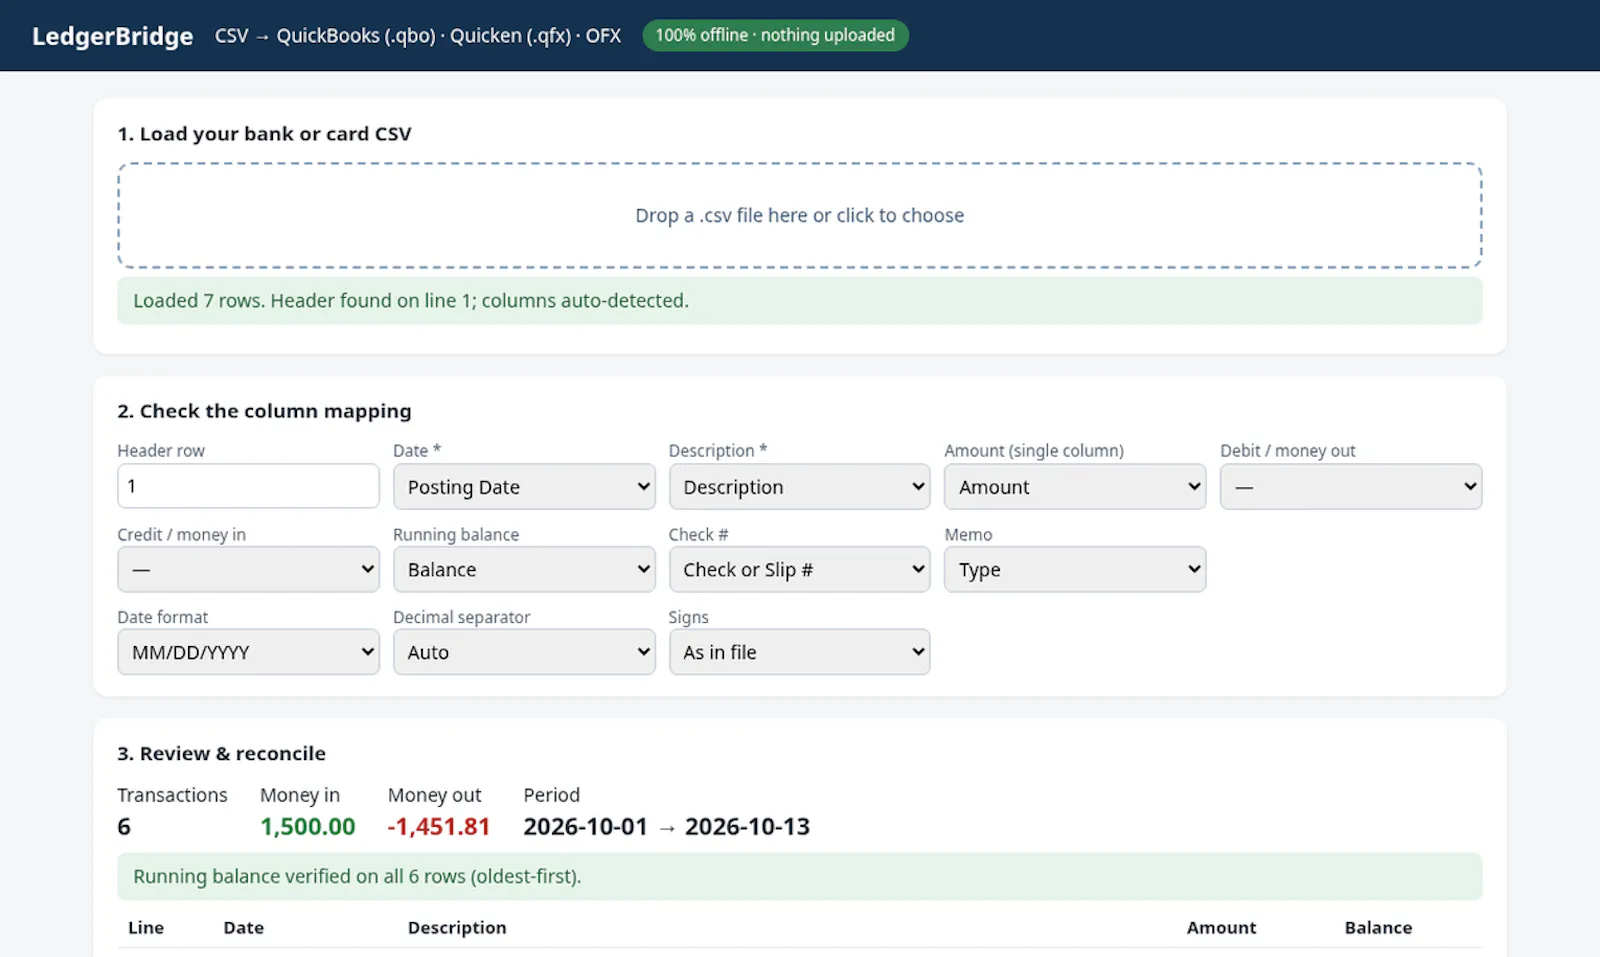Open the Memo dropdown showing Type

1075,569
